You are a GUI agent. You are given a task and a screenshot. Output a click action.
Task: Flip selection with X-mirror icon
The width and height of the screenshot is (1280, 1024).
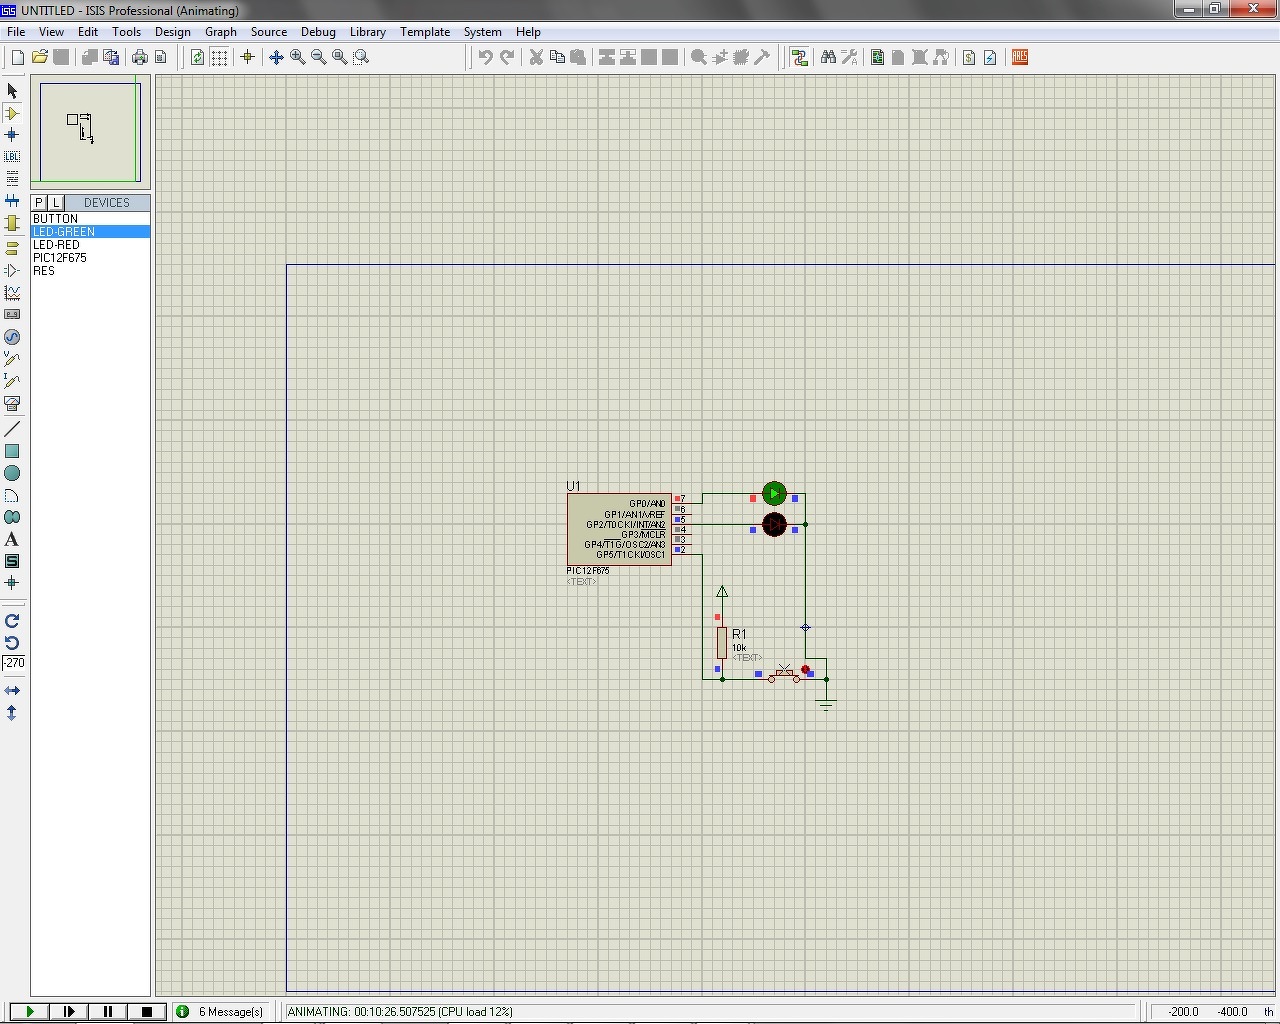[12, 691]
